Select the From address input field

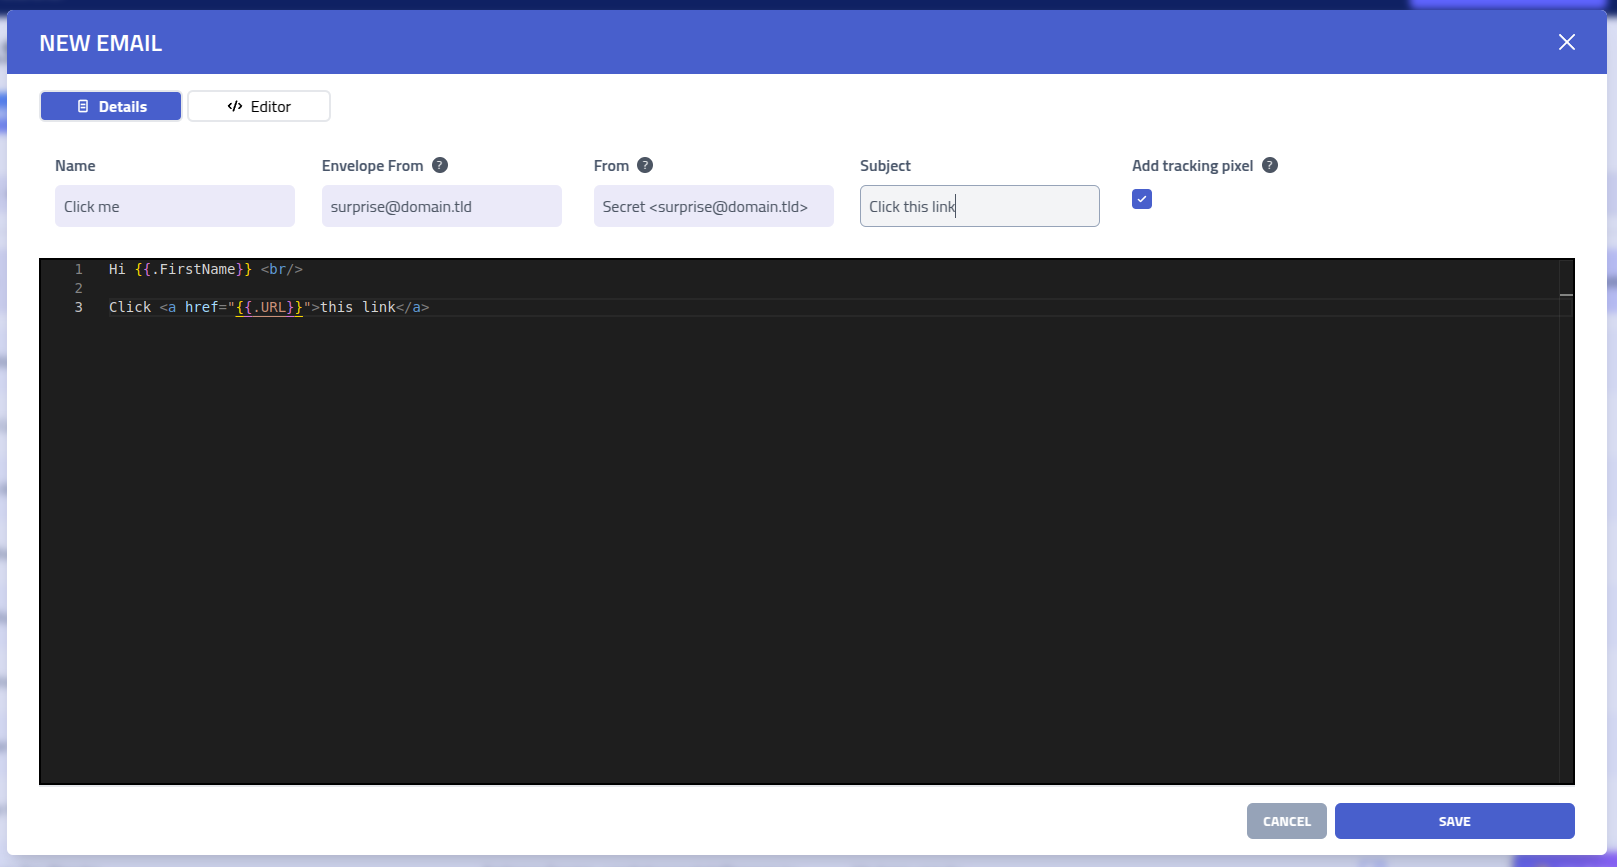tap(713, 206)
